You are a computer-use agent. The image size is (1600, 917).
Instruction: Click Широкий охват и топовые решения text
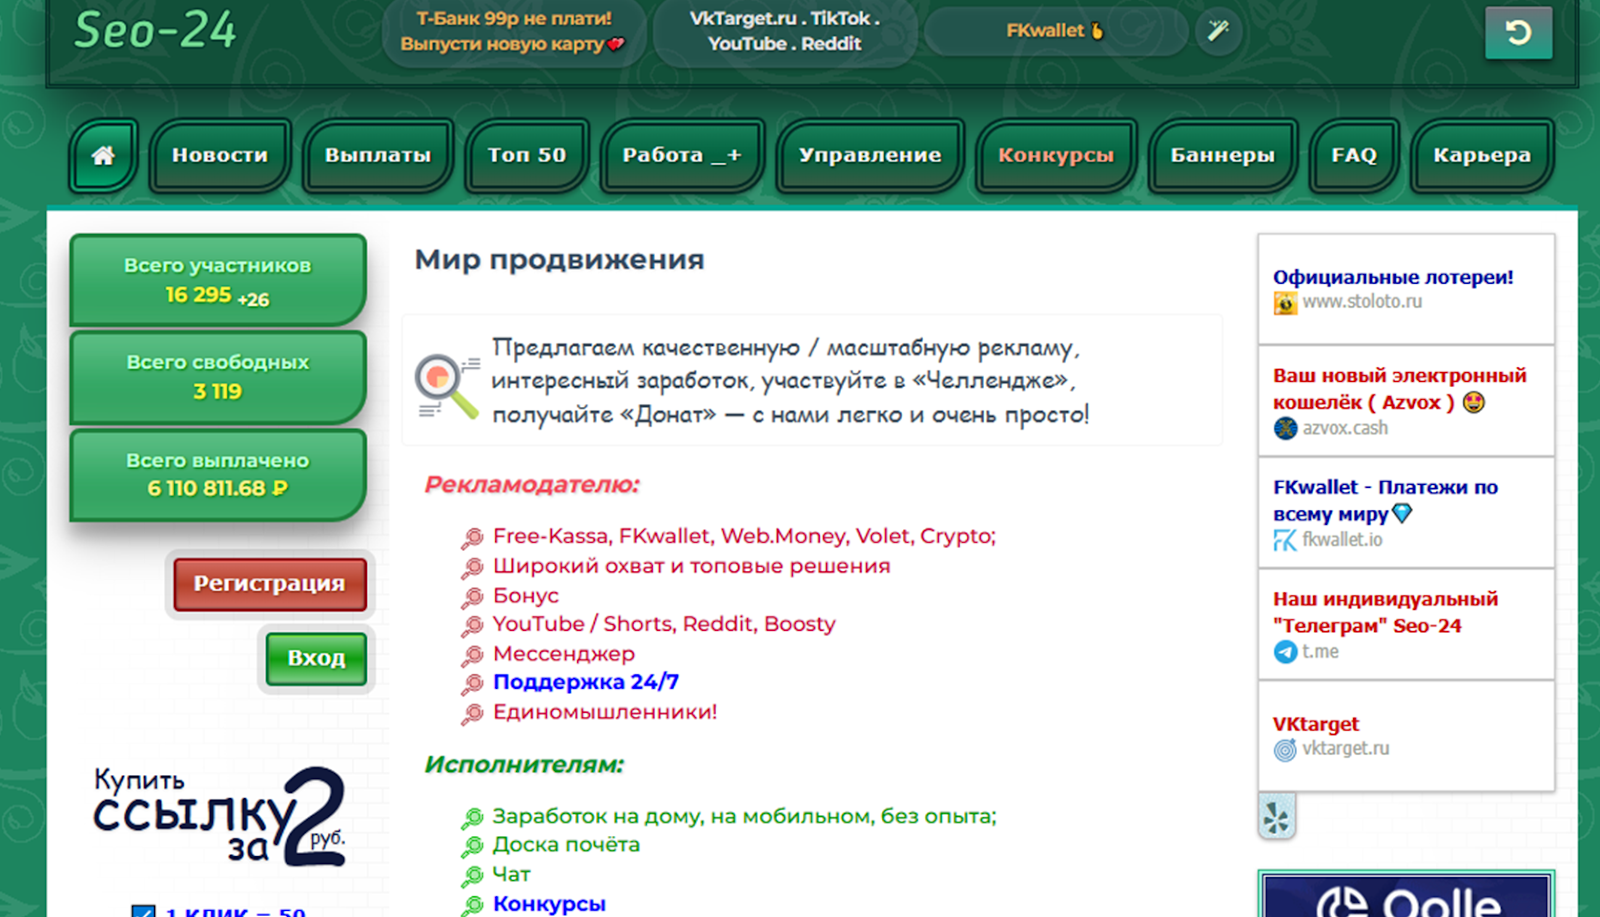pos(691,566)
